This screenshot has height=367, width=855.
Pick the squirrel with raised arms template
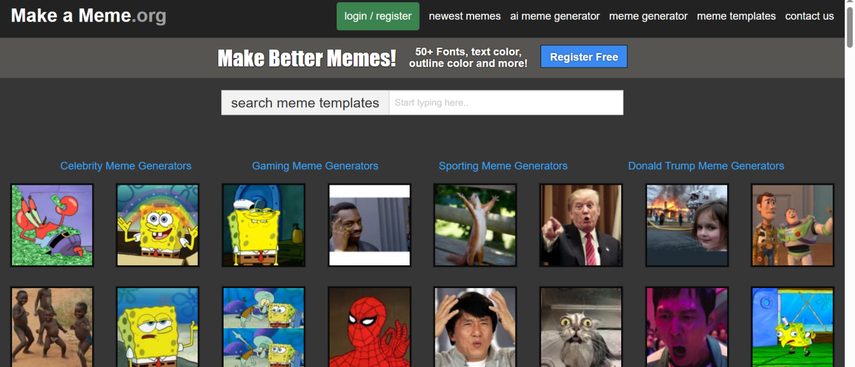(x=475, y=225)
